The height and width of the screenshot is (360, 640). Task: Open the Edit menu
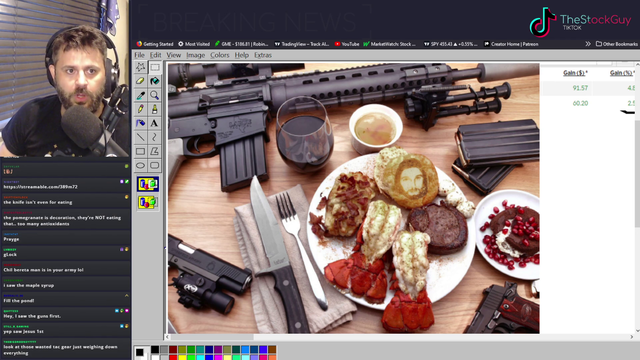point(155,55)
